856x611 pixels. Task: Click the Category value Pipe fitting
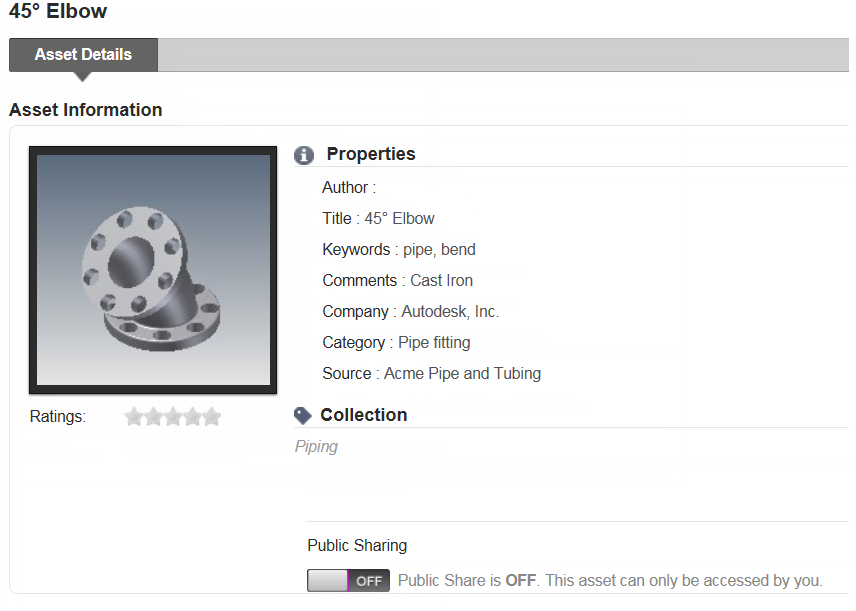point(434,343)
